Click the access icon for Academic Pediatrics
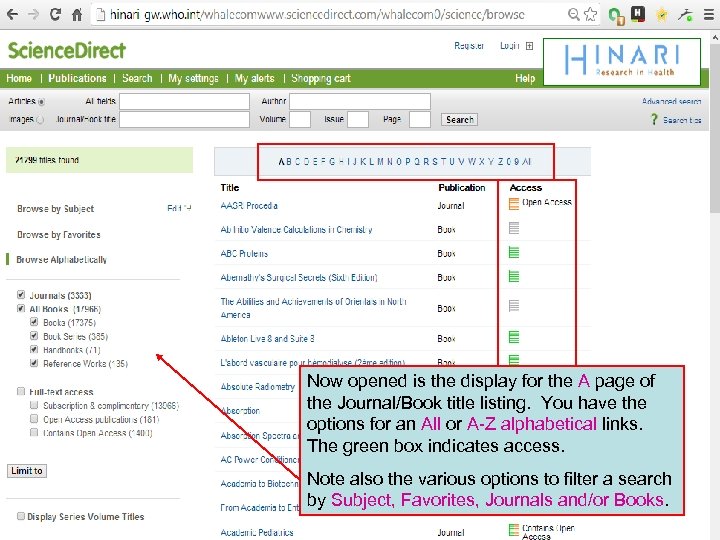 tap(514, 529)
